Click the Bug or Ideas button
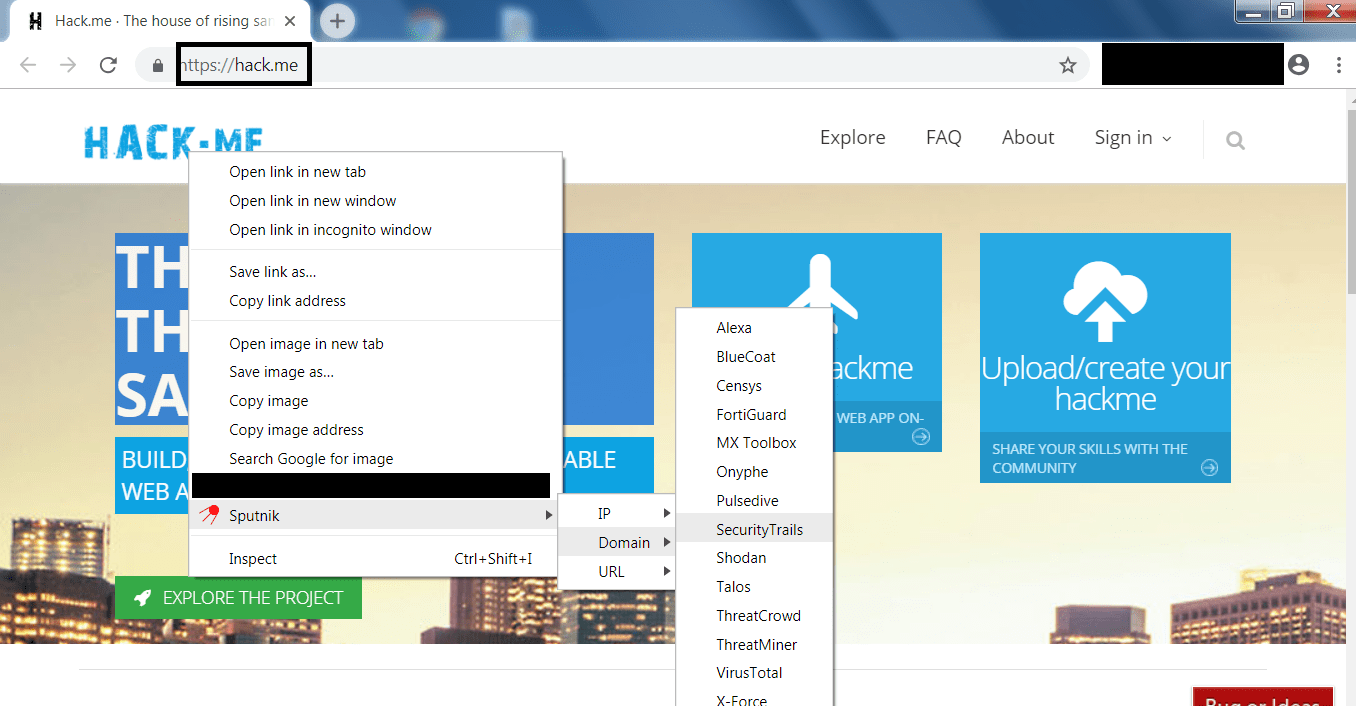 [x=1262, y=698]
